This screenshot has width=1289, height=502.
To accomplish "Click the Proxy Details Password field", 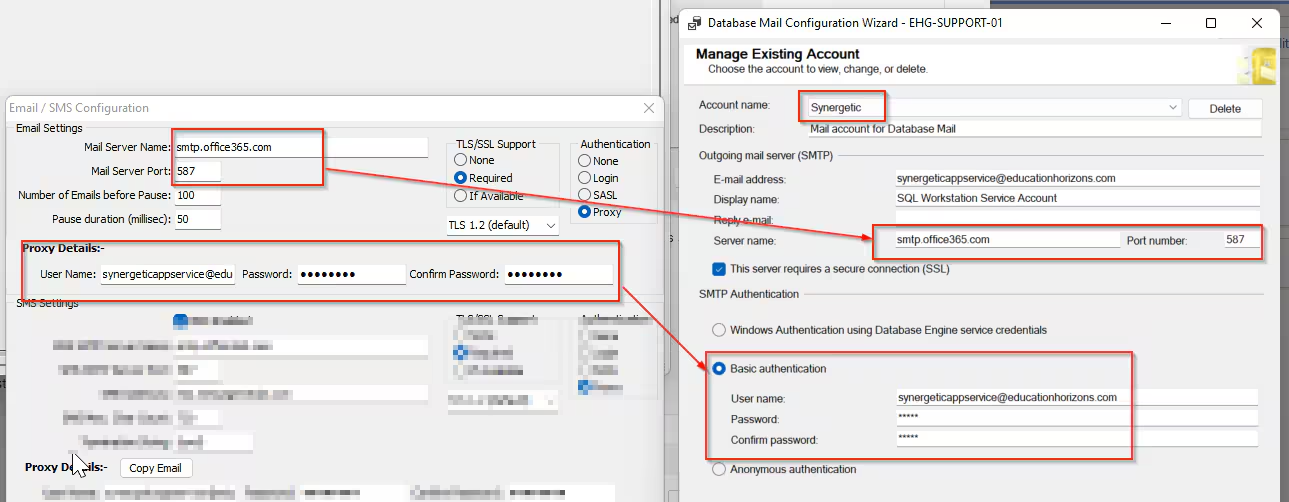I will coord(351,274).
